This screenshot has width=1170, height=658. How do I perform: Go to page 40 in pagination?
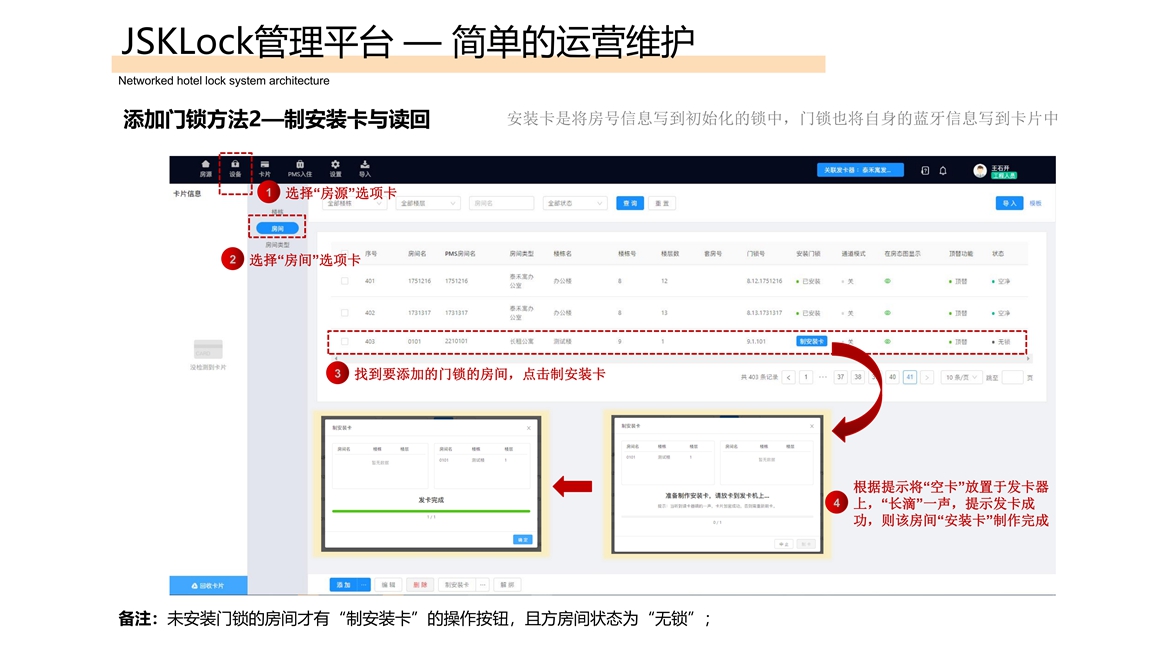[x=892, y=377]
